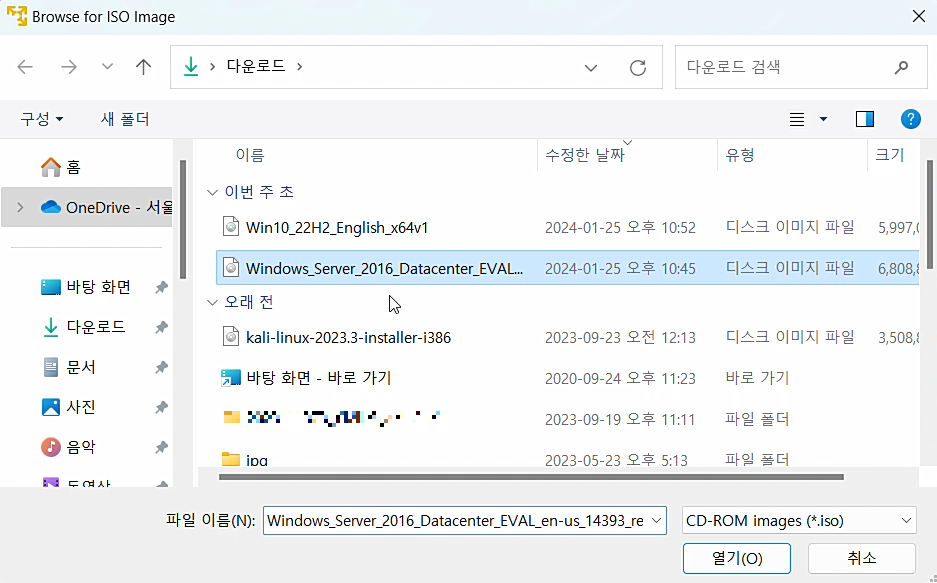The height and width of the screenshot is (583, 937).
Task: Click disc icon of Win10_22H2_English_x64v1
Action: point(231,227)
